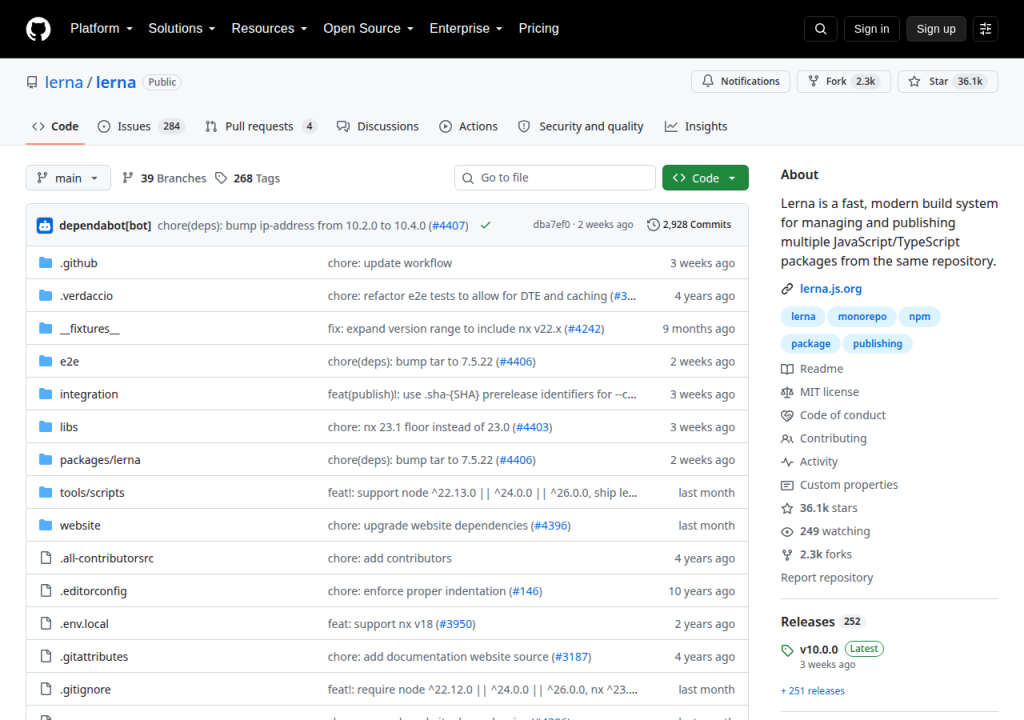Screen dimensions: 1024x720
Task: Click the Go to file search field
Action: (x=554, y=178)
